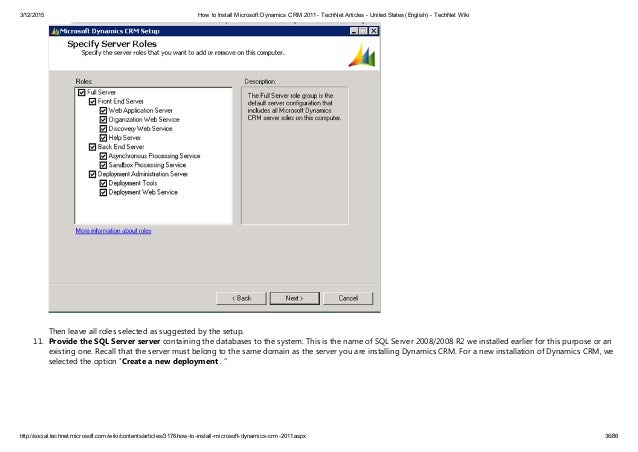Image resolution: width=638 pixels, height=452 pixels.
Task: Click the Specify Server Roles heading
Action: click(x=112, y=44)
